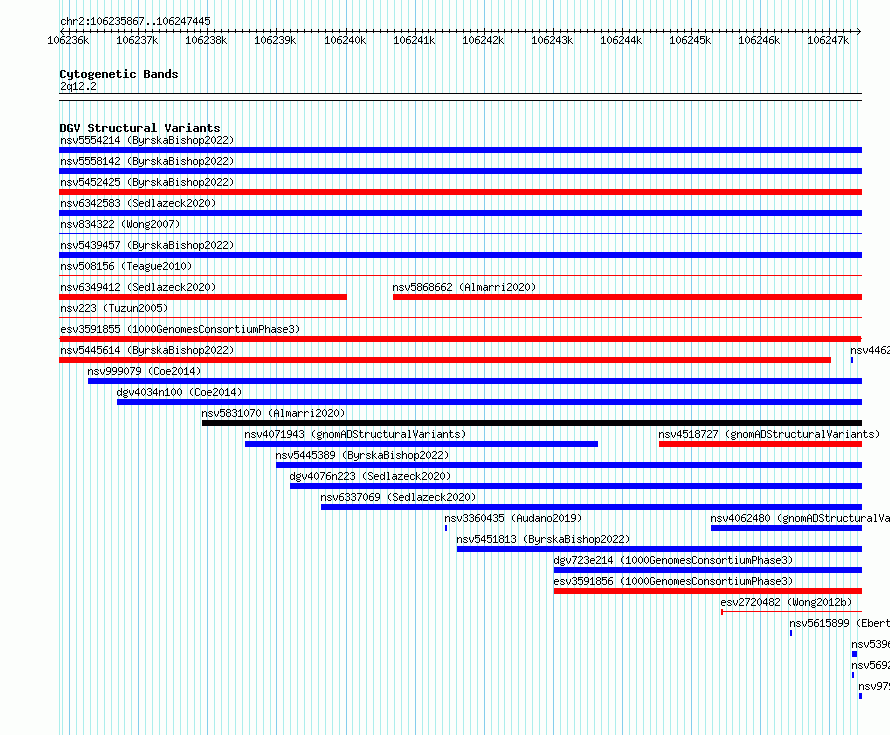The height and width of the screenshot is (735, 890).
Task: Click the blue bar under nsv4062480
Action: (x=786, y=528)
